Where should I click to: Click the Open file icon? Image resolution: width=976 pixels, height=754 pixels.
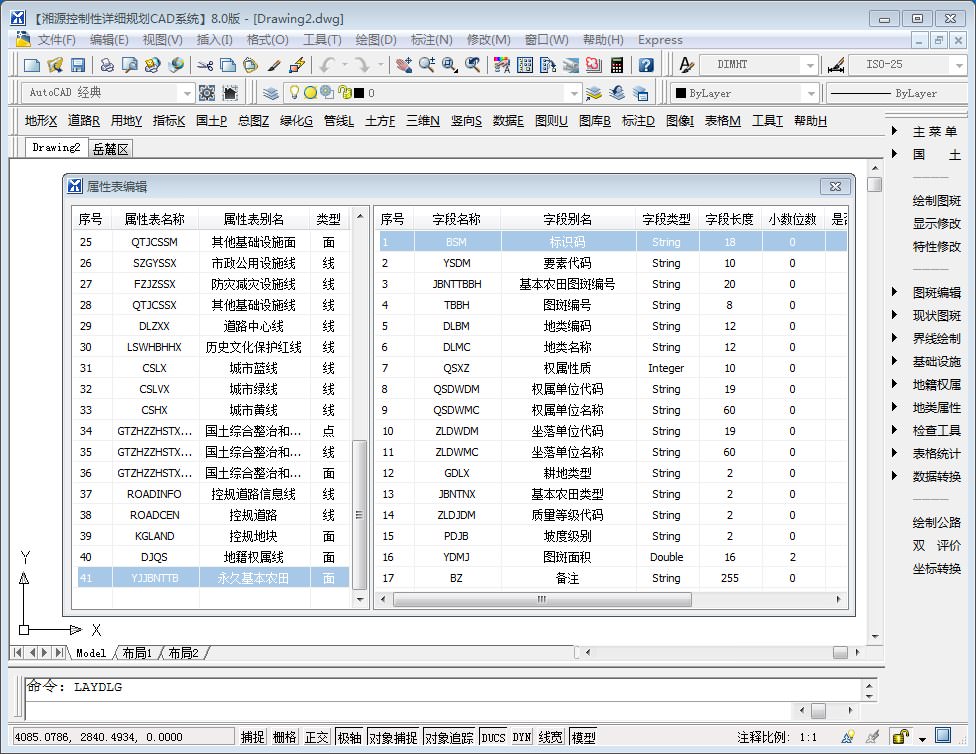(55, 65)
